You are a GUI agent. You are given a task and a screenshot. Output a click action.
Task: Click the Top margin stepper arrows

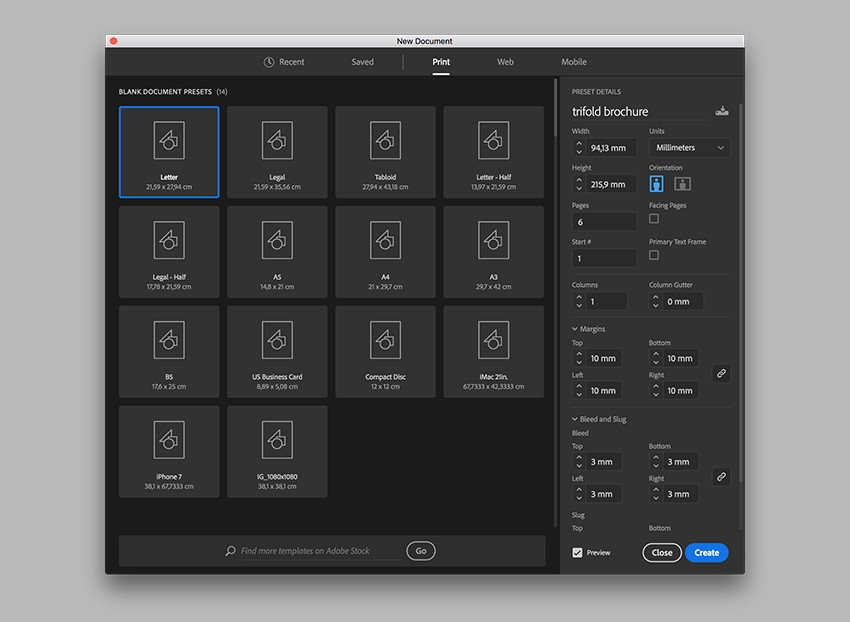pos(579,358)
